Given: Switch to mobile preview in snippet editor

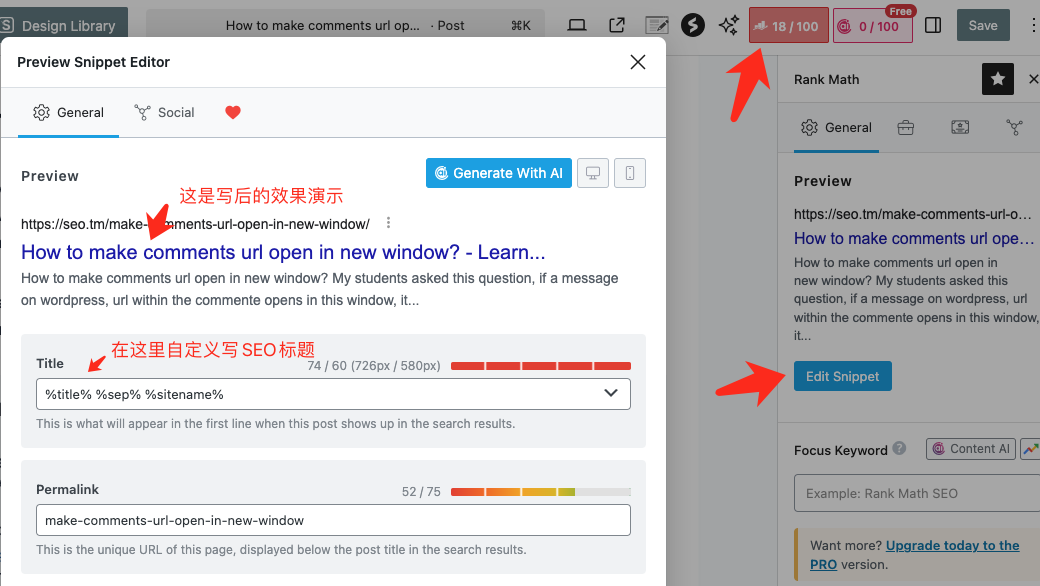Looking at the screenshot, I should point(630,173).
